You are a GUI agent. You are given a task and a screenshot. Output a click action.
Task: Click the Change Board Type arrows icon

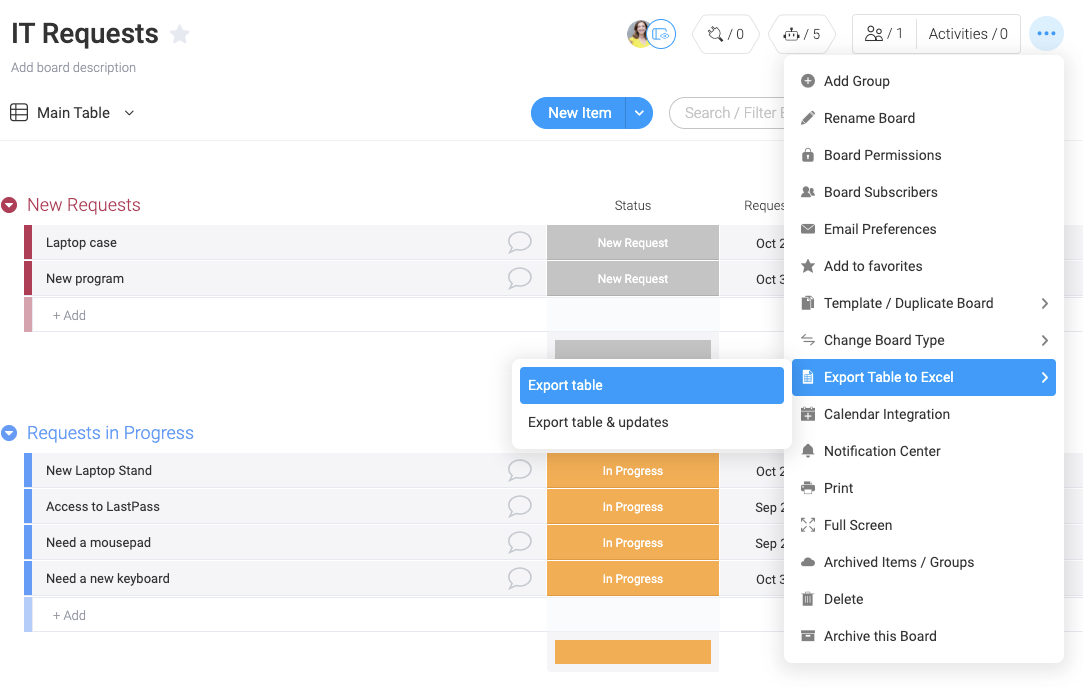(x=807, y=340)
